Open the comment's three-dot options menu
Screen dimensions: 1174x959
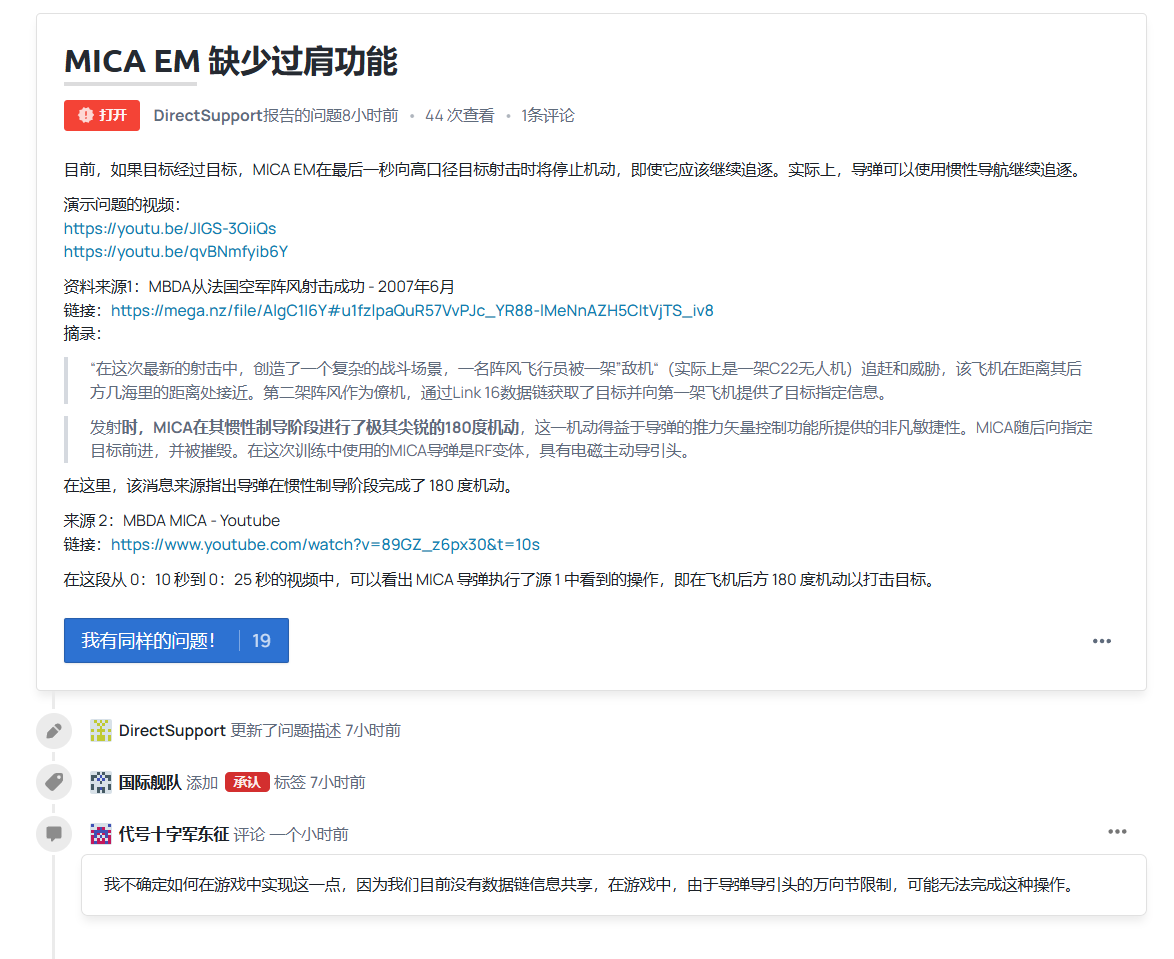[1117, 832]
